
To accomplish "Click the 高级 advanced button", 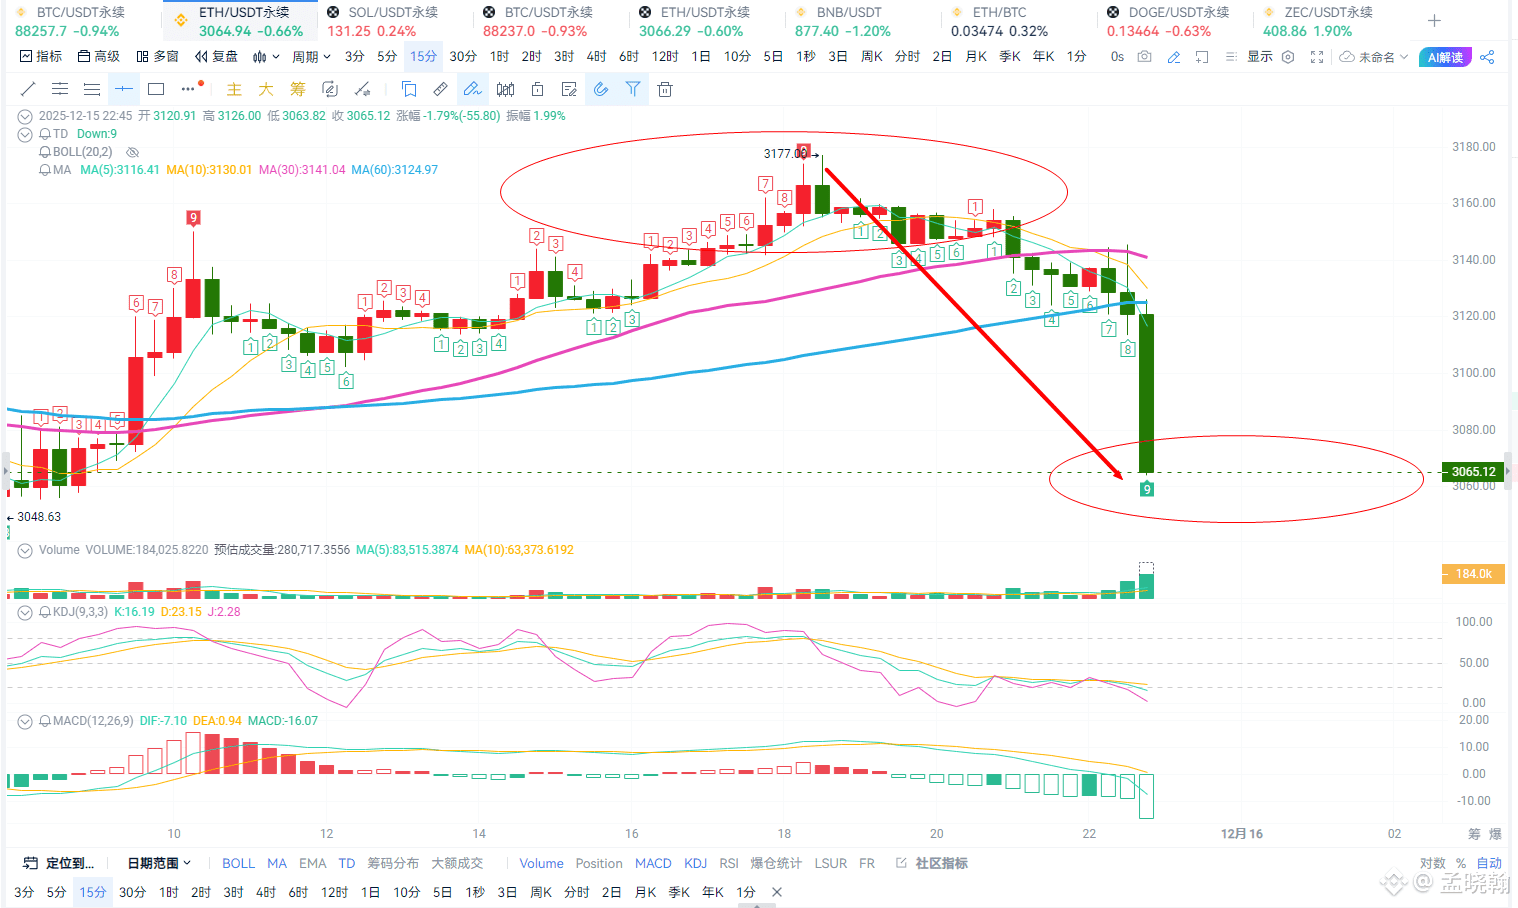I will pyautogui.click(x=98, y=57).
